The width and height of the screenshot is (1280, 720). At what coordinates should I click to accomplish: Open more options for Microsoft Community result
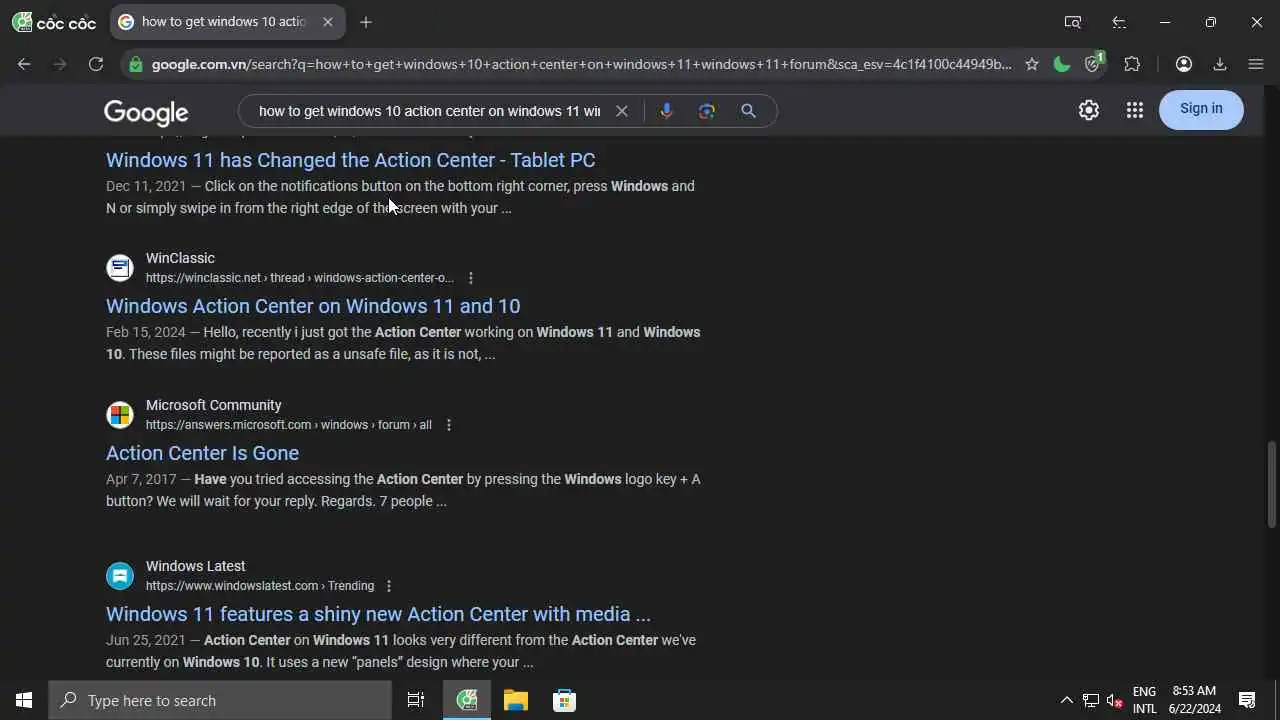pyautogui.click(x=449, y=425)
